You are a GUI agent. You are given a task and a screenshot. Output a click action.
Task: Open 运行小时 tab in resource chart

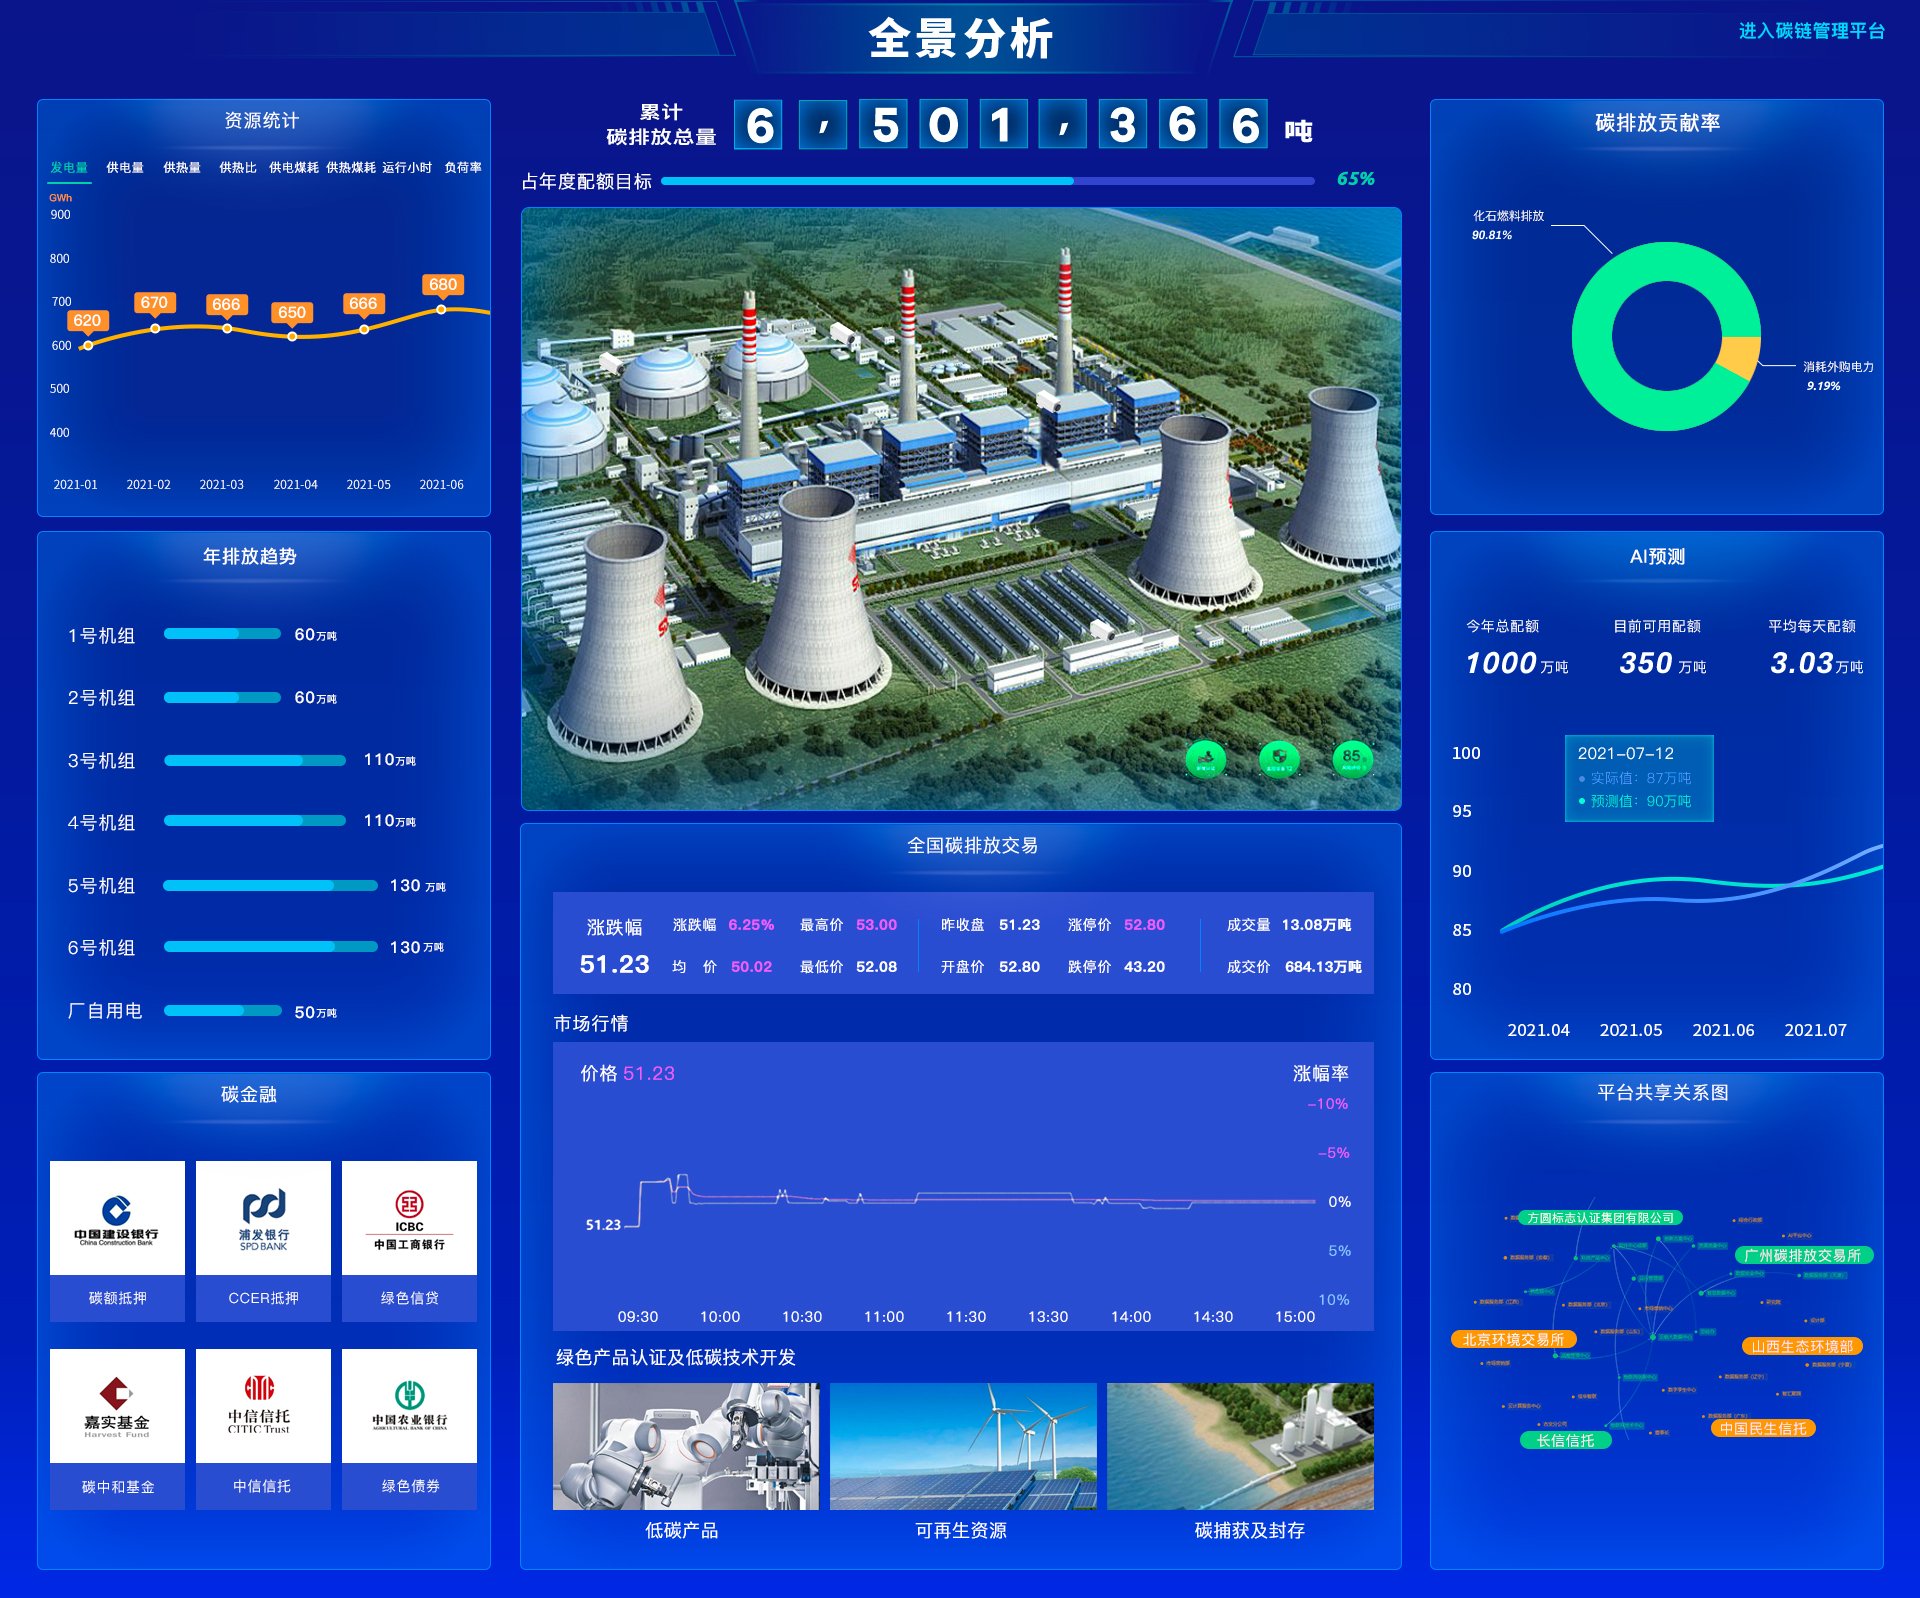[407, 168]
